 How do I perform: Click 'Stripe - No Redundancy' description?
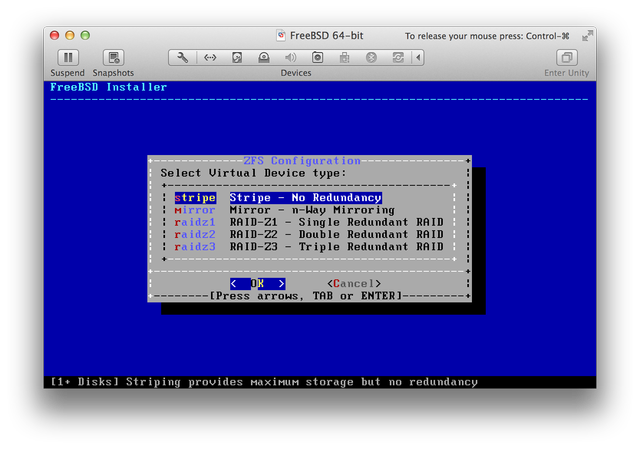pos(305,198)
